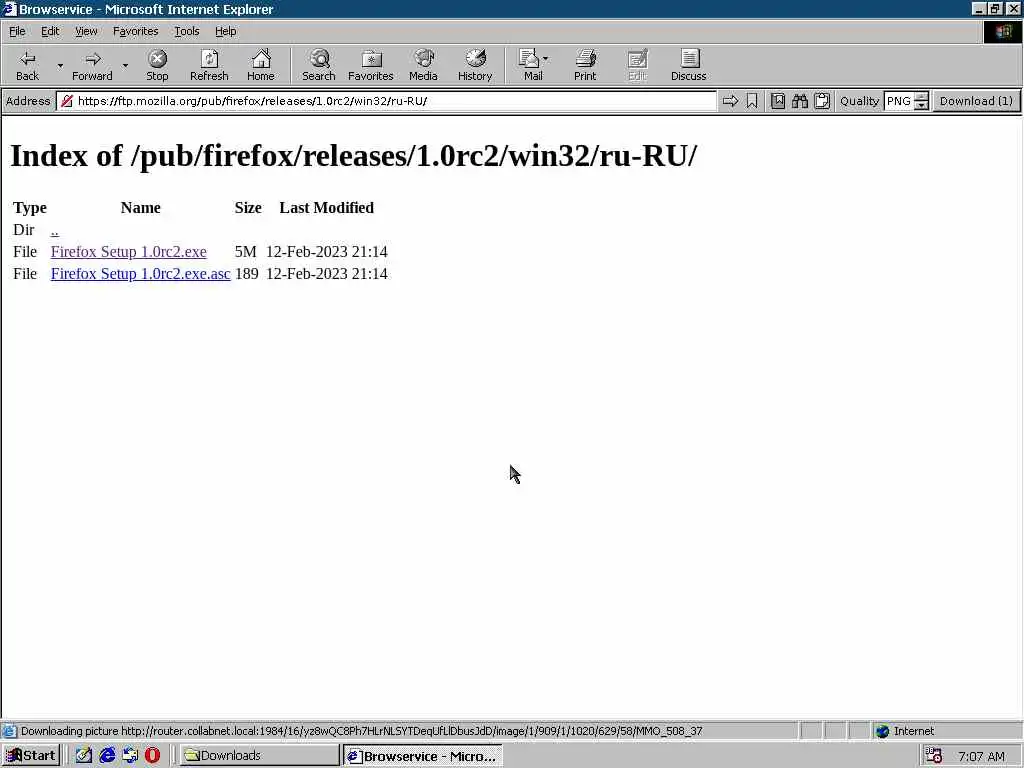This screenshot has width=1024, height=768.
Task: Click inside the Address URL field
Action: 385,101
